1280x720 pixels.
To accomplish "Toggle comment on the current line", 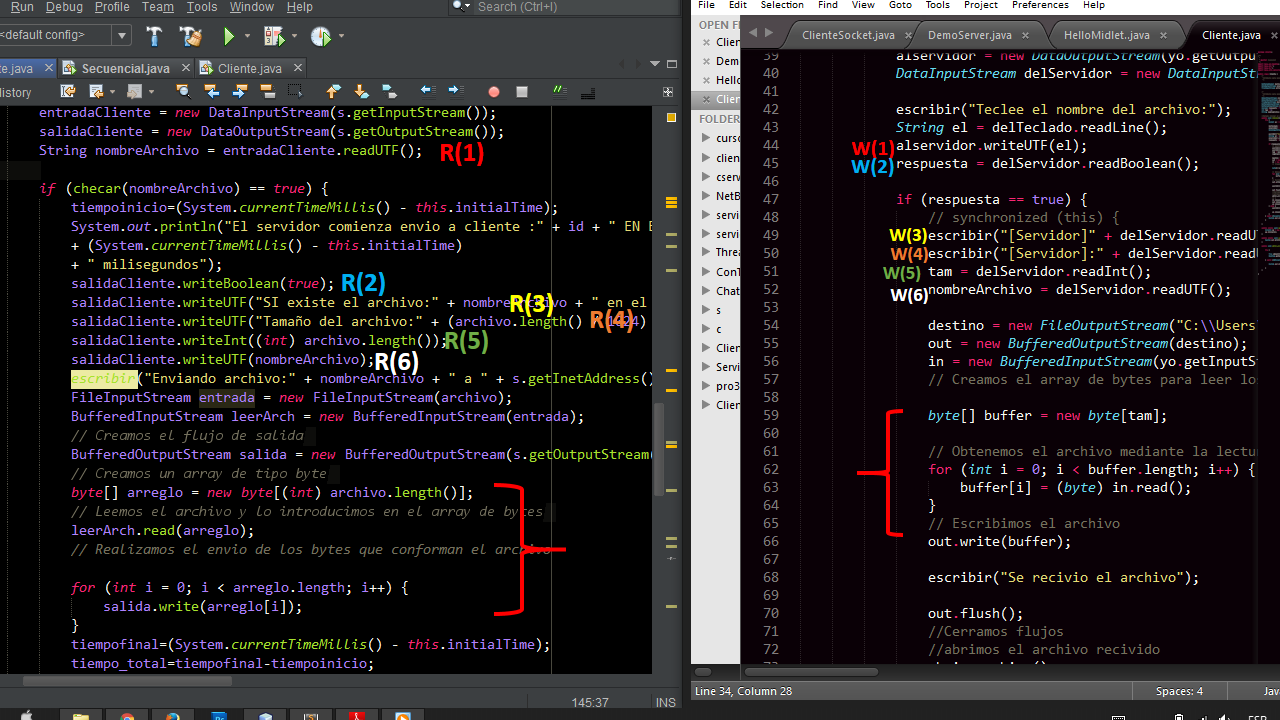I will tap(559, 92).
